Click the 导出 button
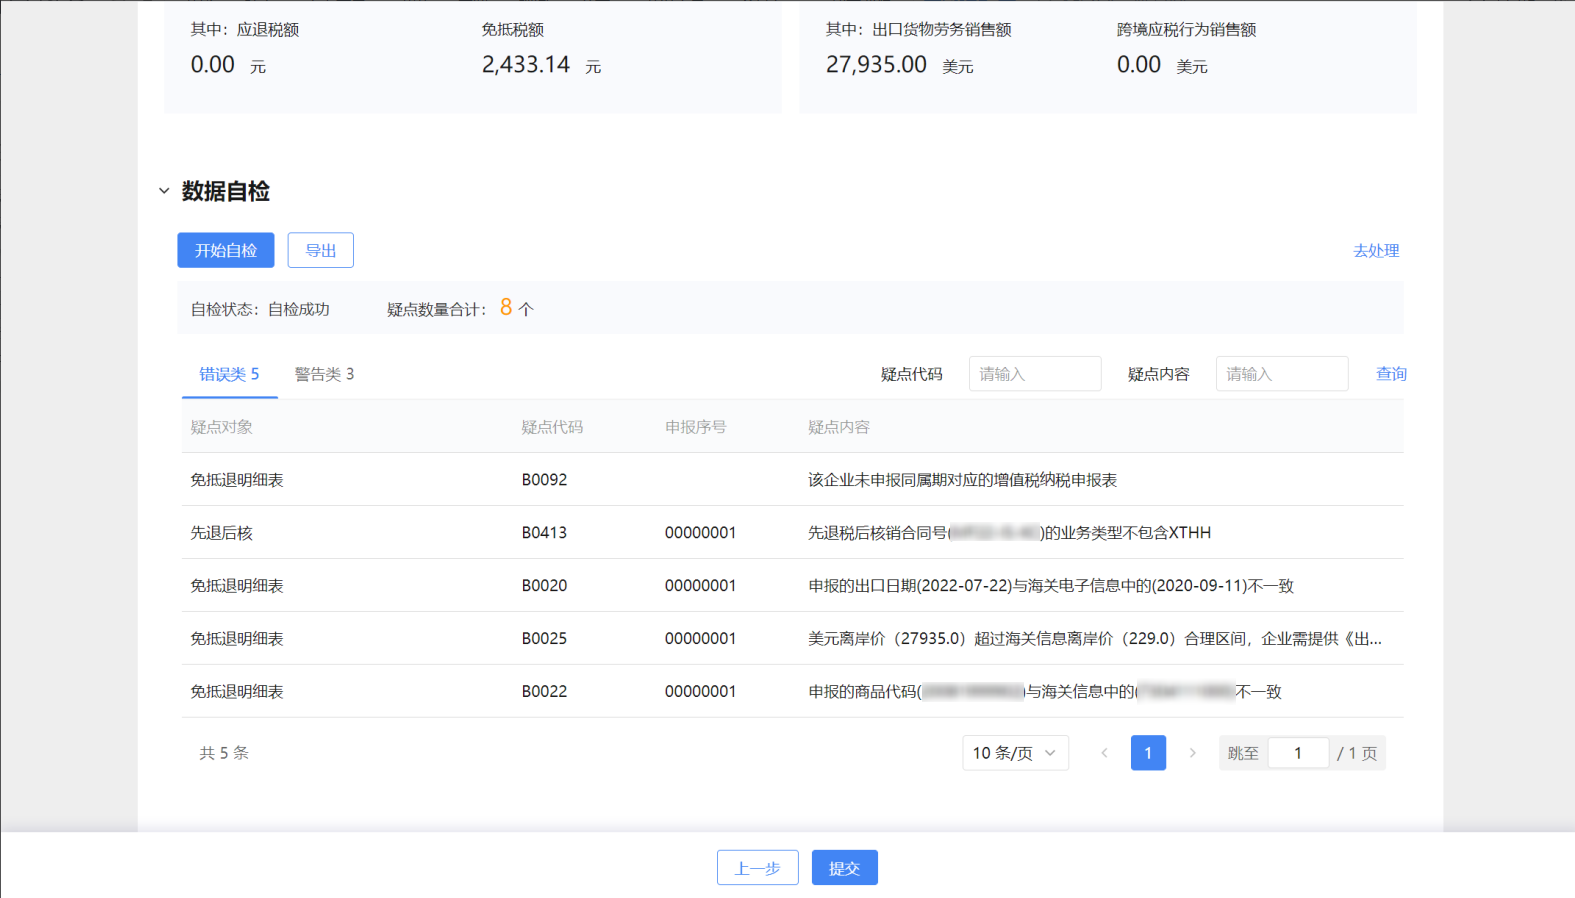Viewport: 1575px width, 898px height. click(320, 250)
